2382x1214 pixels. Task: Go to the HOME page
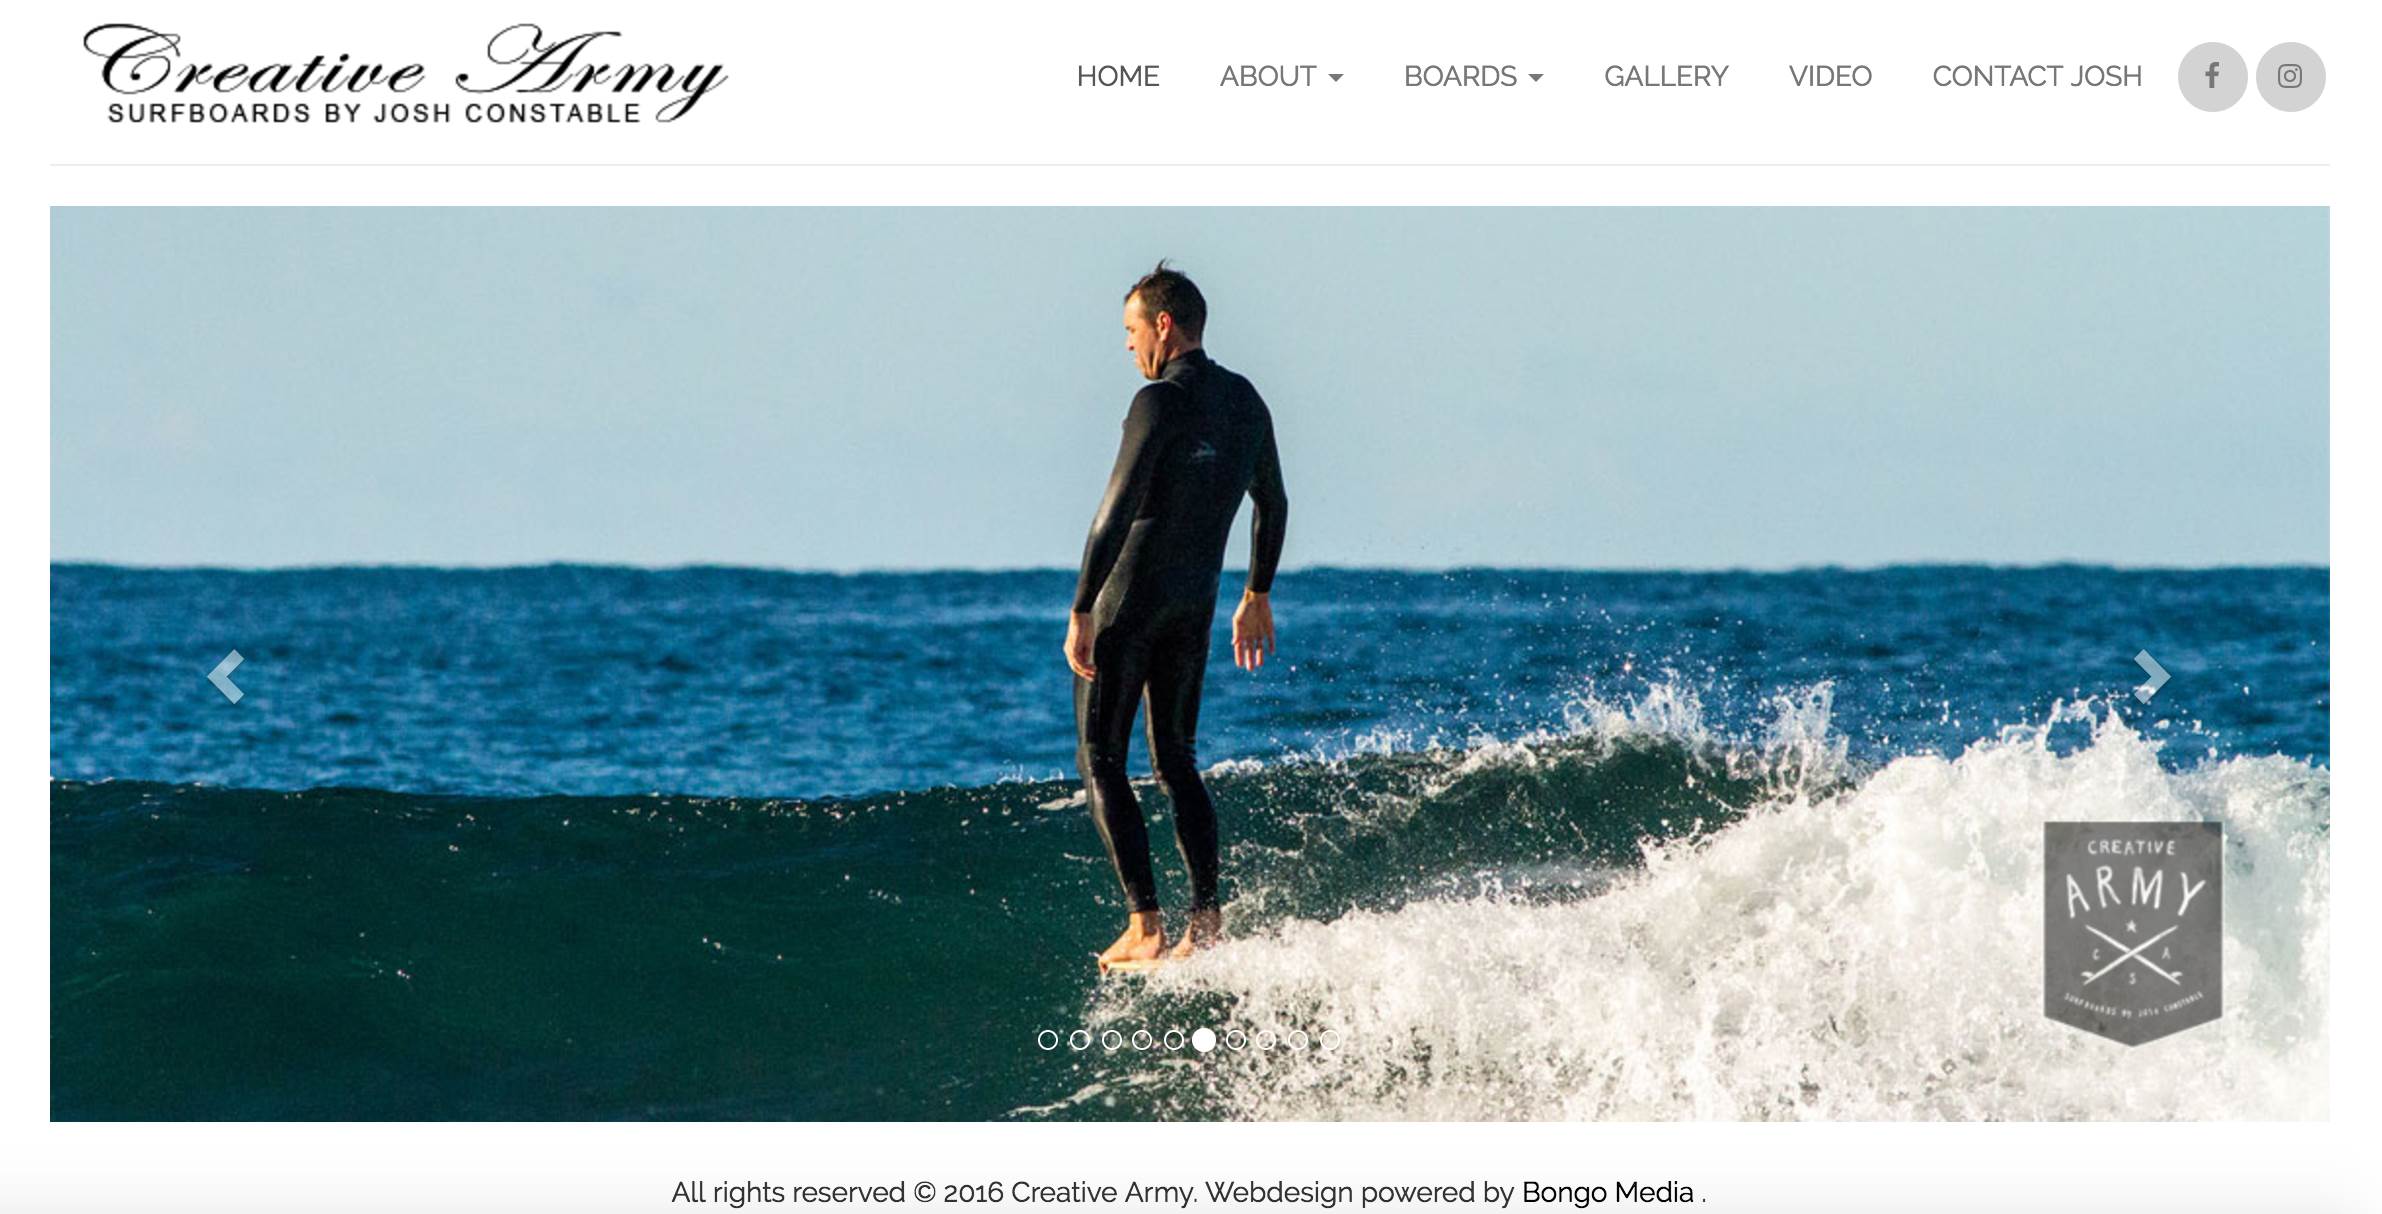point(1118,76)
